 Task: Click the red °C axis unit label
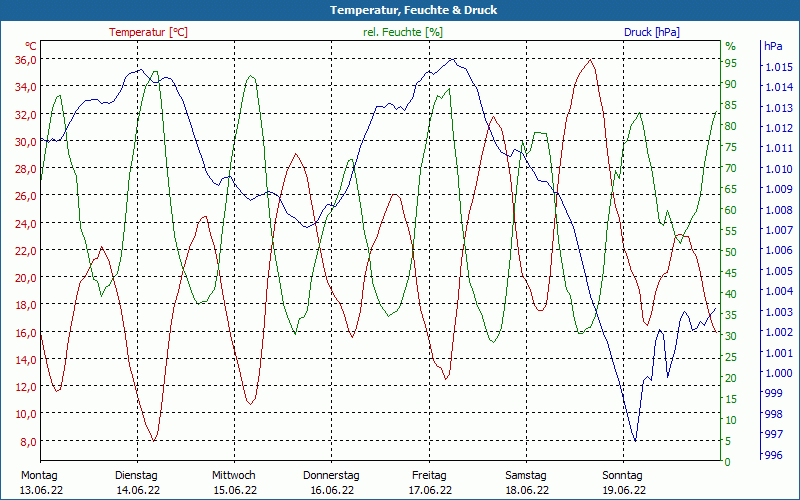(31, 45)
